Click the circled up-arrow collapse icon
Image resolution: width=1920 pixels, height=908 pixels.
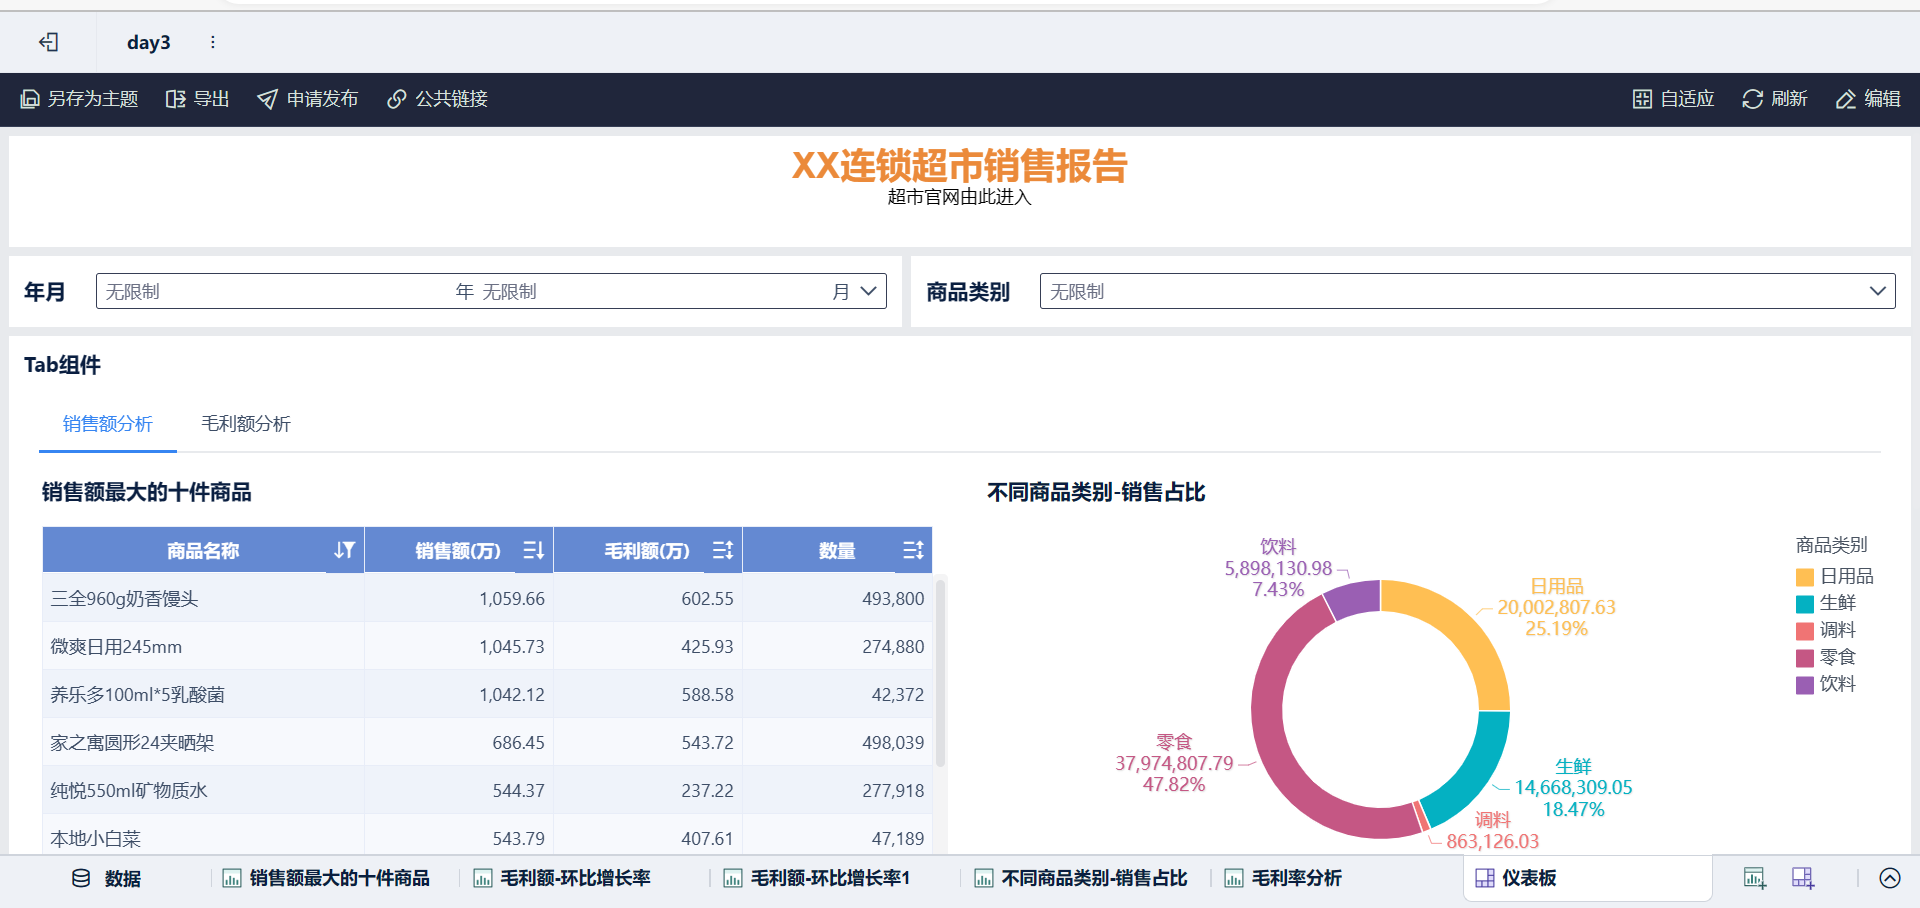[x=1889, y=878]
